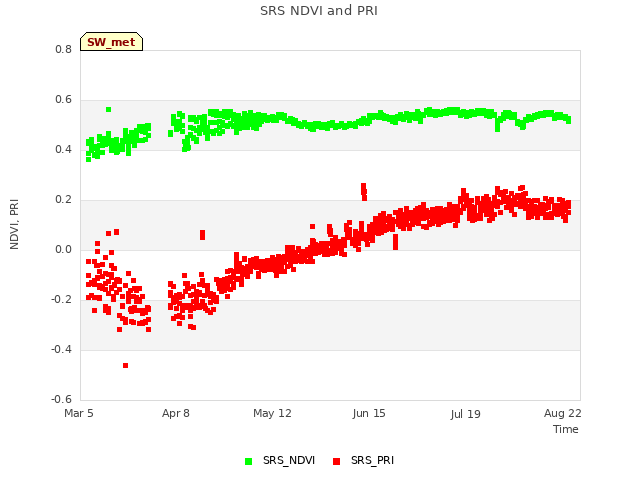Click the Apr 8 x-axis tick label
Viewport: 640px width, 480px height.
[x=176, y=413]
